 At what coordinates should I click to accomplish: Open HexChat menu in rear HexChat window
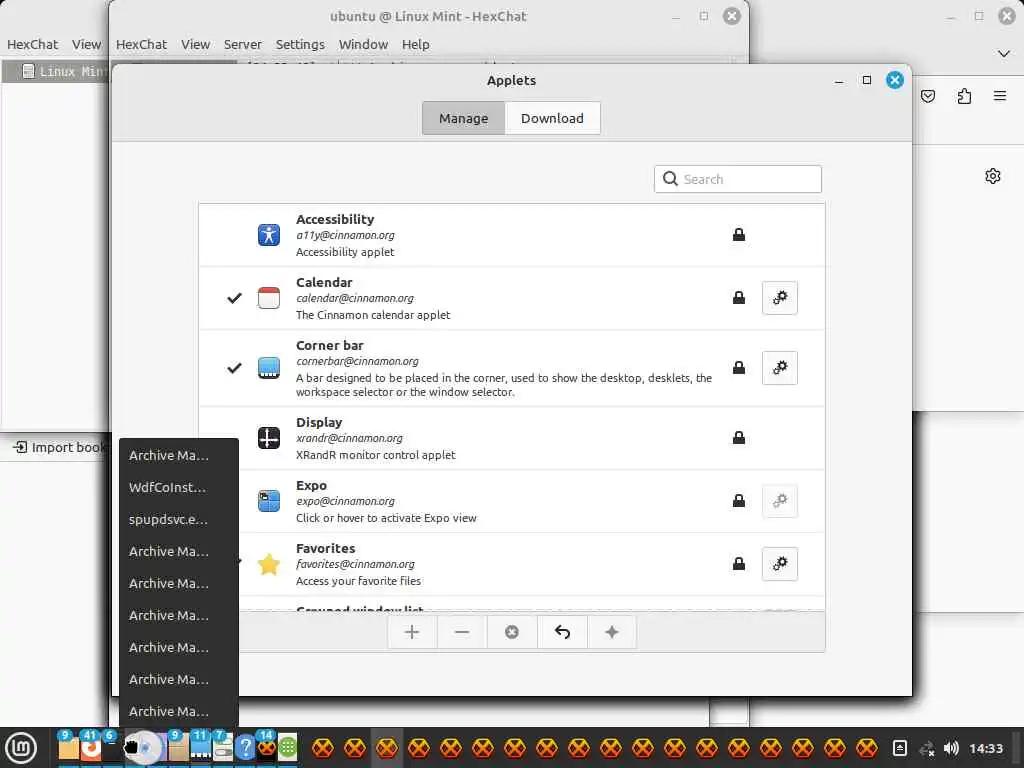tap(32, 44)
